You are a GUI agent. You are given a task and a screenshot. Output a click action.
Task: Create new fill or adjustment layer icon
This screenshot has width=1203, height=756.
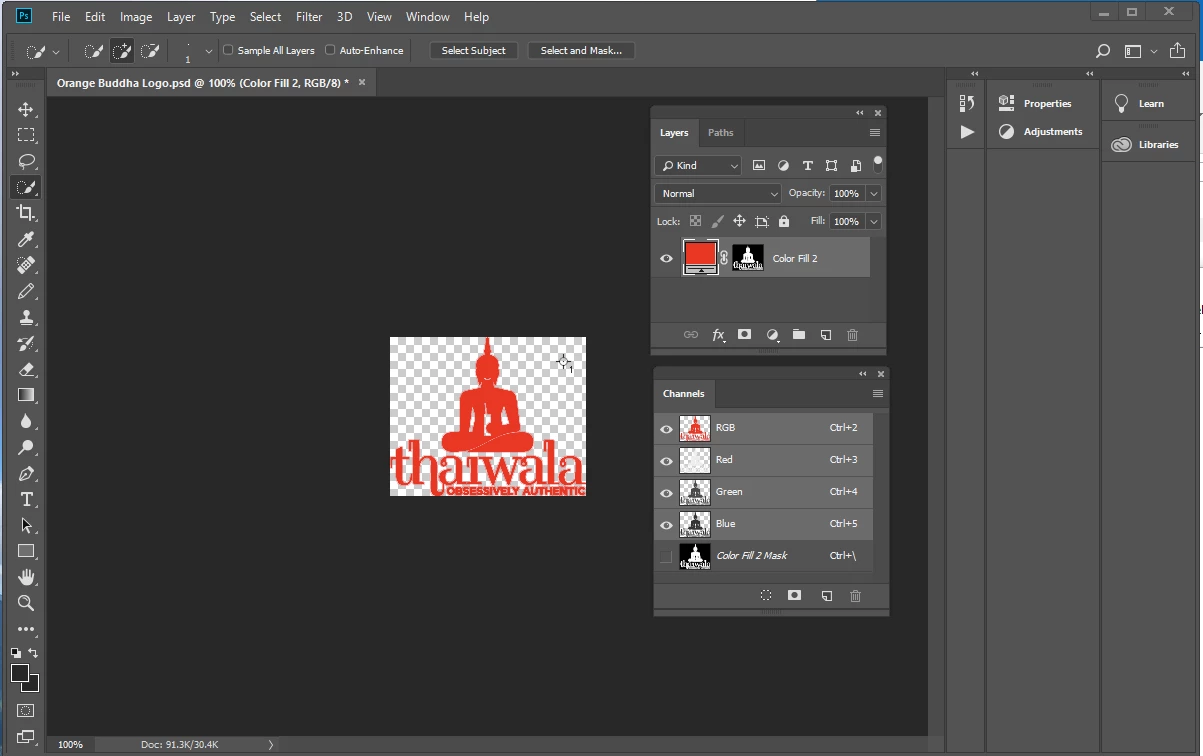[772, 335]
